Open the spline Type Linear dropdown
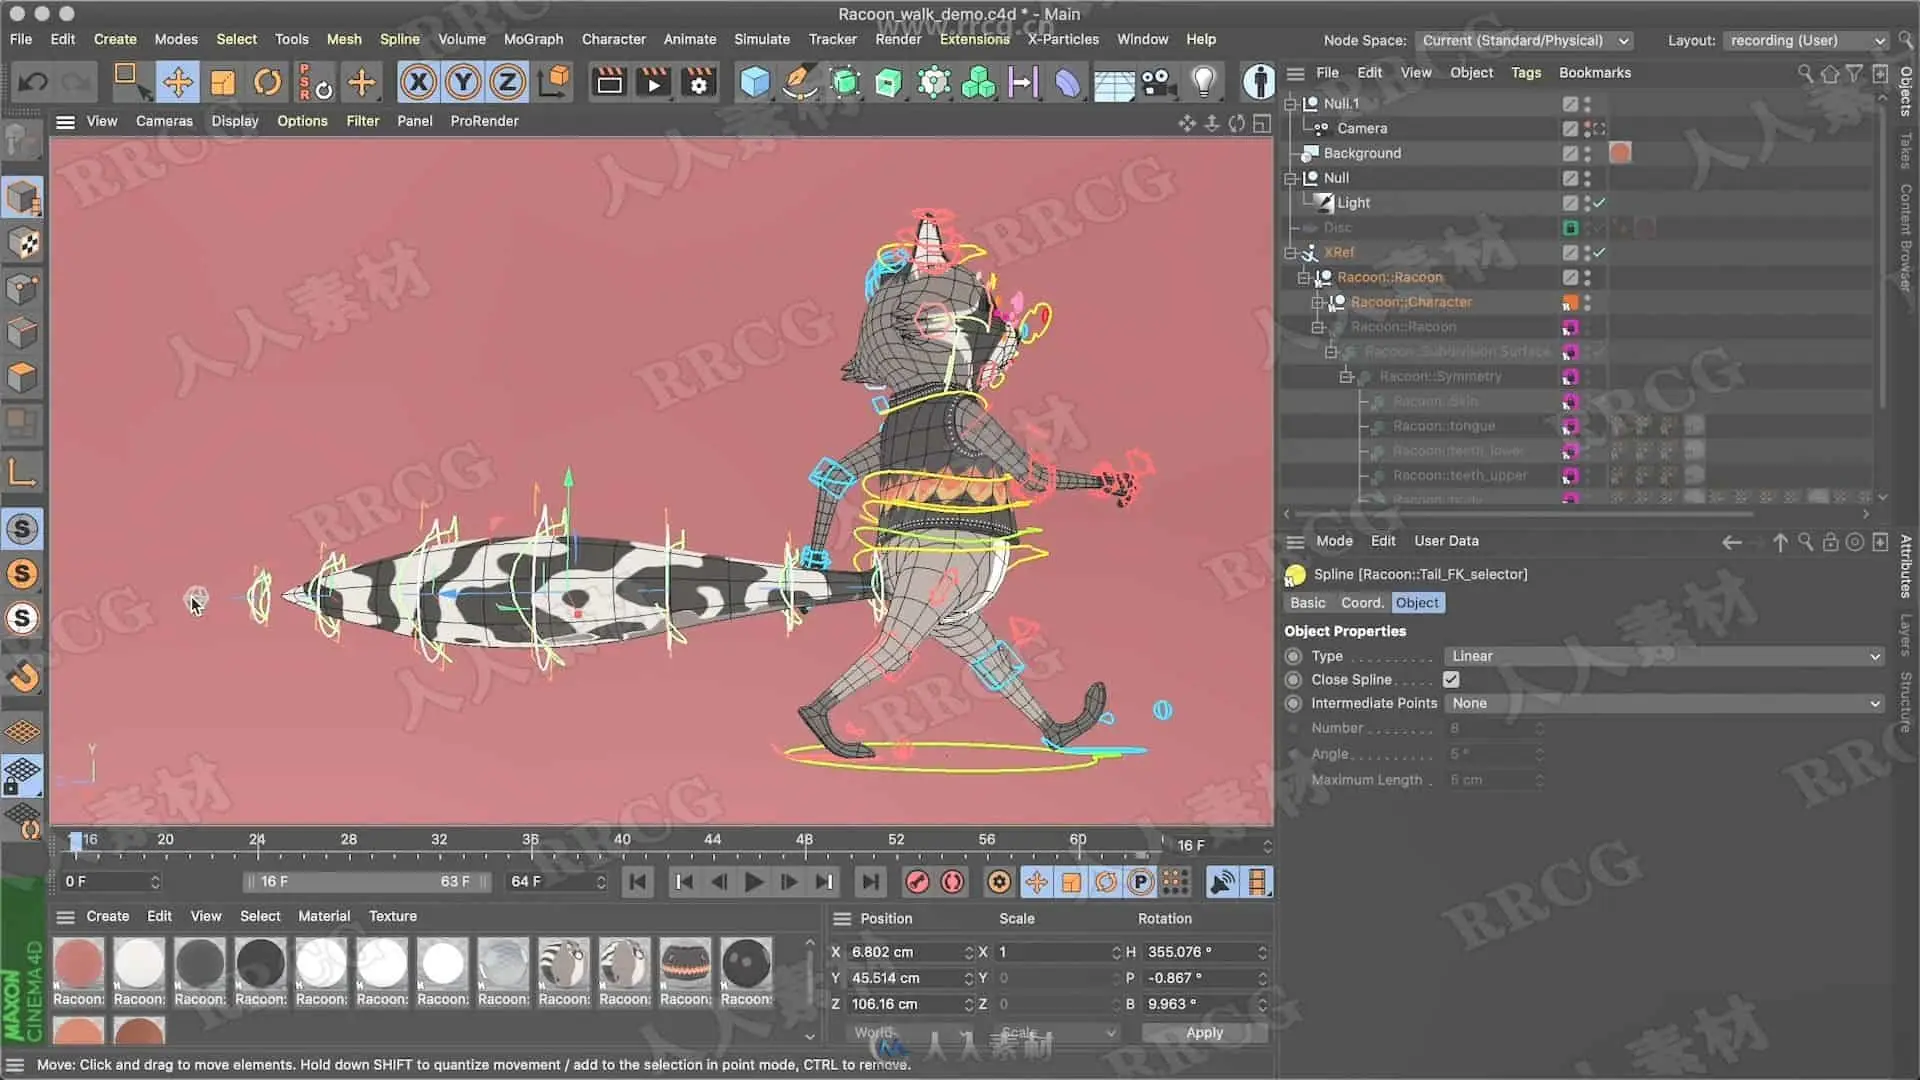The width and height of the screenshot is (1920, 1080). click(x=1664, y=656)
